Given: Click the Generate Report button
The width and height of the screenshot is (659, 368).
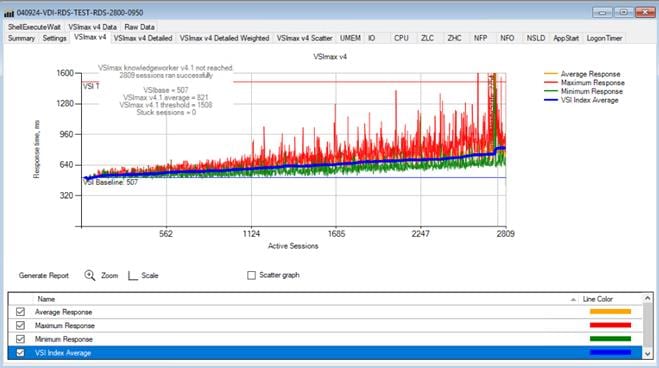Looking at the screenshot, I should pos(44,276).
